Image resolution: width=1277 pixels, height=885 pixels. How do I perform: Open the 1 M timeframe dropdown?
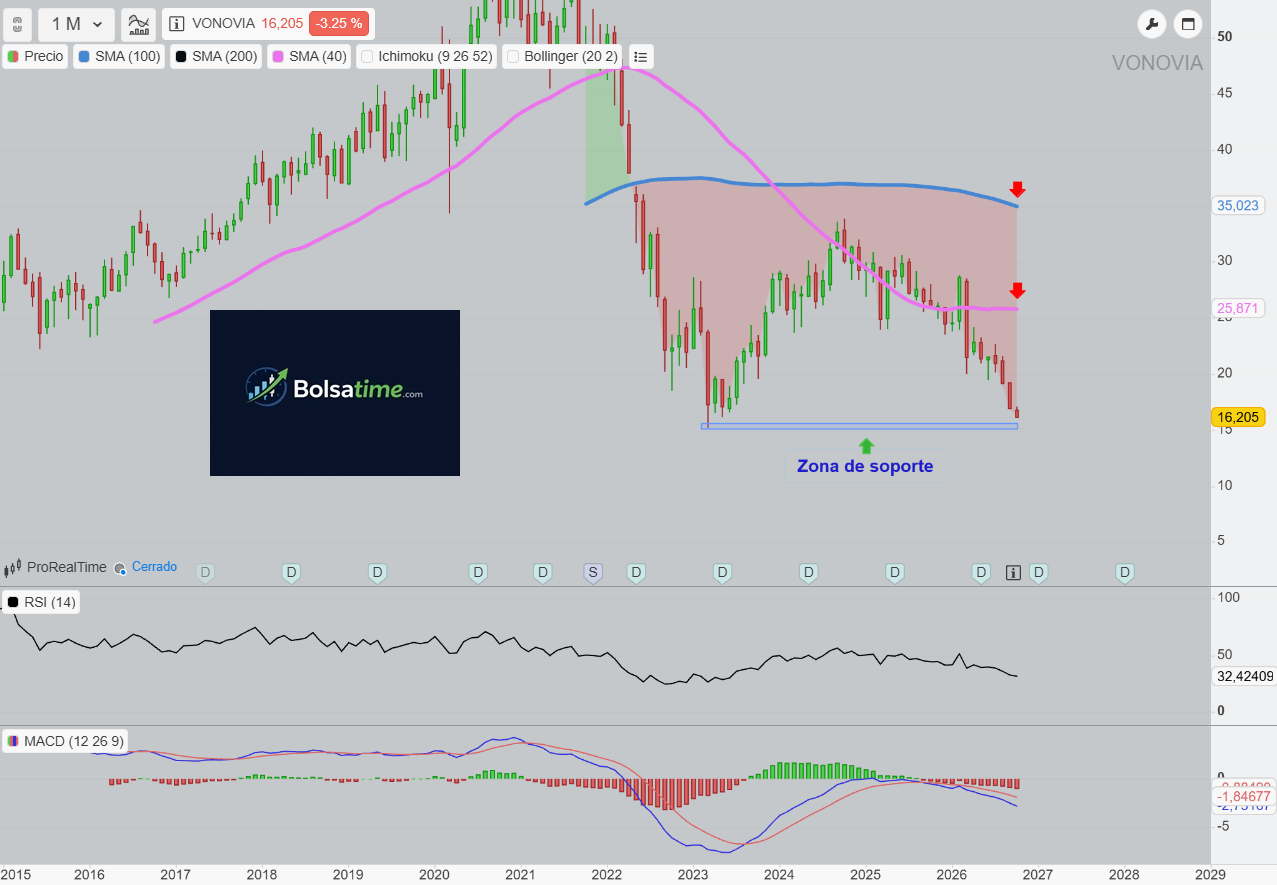[x=77, y=24]
